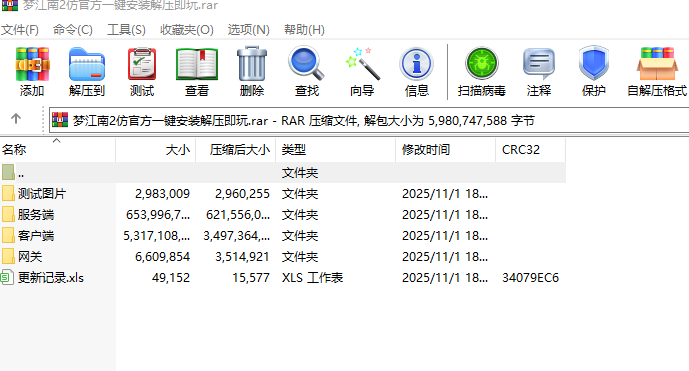Click the SFX (自解压格式) icon
This screenshot has height=371, width=689.
click(657, 64)
